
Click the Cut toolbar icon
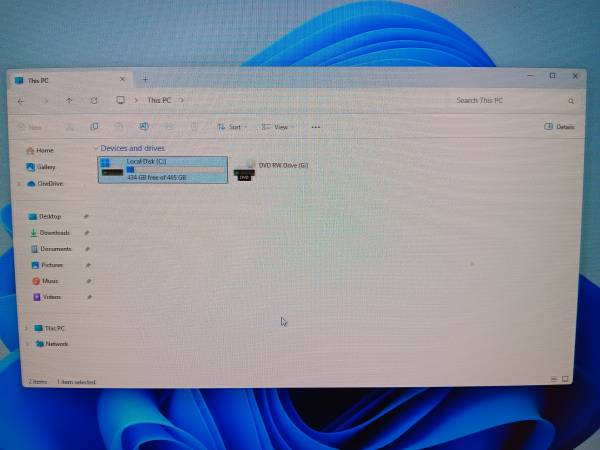[69, 127]
